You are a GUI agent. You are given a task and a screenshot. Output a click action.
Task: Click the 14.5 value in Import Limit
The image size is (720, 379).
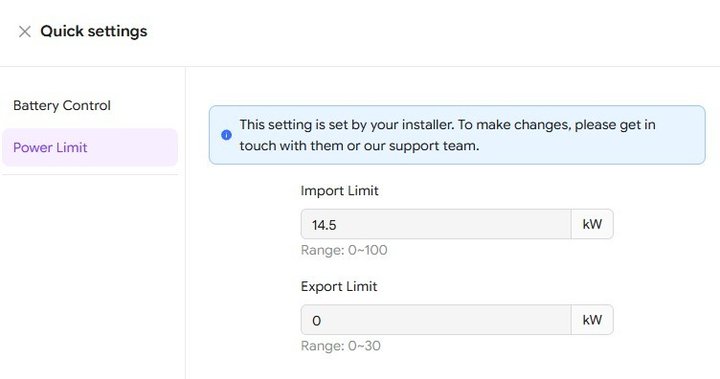click(324, 225)
